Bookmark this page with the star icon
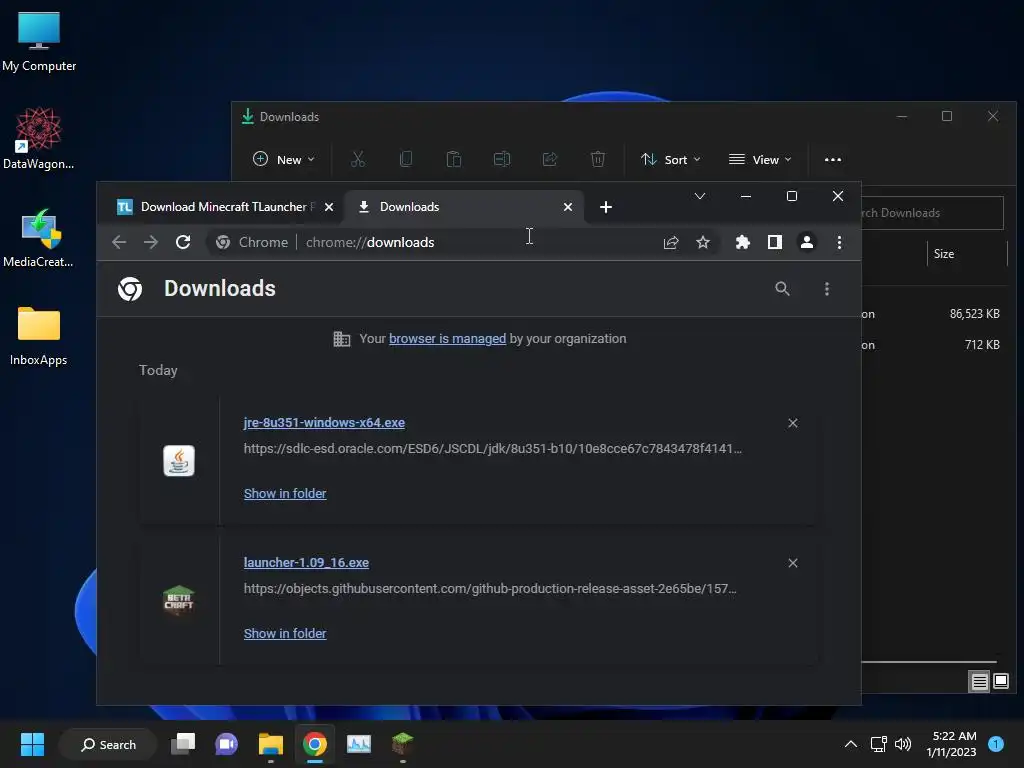1024x768 pixels. [x=703, y=242]
